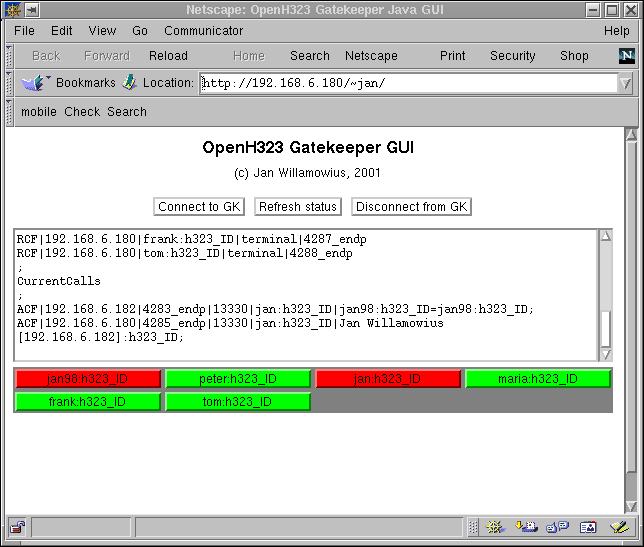Click the CurrentCalls line in status text

pyautogui.click(x=59, y=281)
